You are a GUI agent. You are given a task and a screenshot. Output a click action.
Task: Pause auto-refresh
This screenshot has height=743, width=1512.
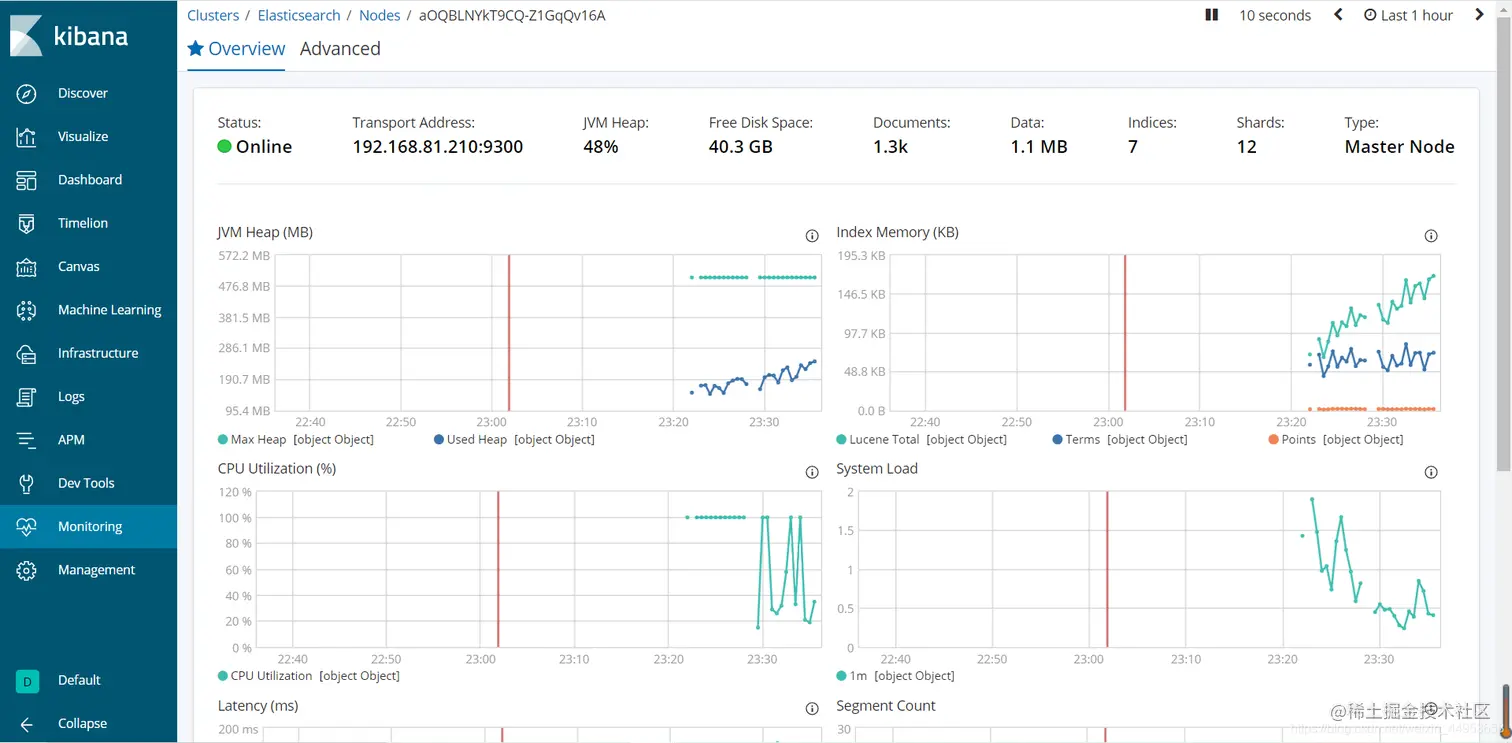1212,15
